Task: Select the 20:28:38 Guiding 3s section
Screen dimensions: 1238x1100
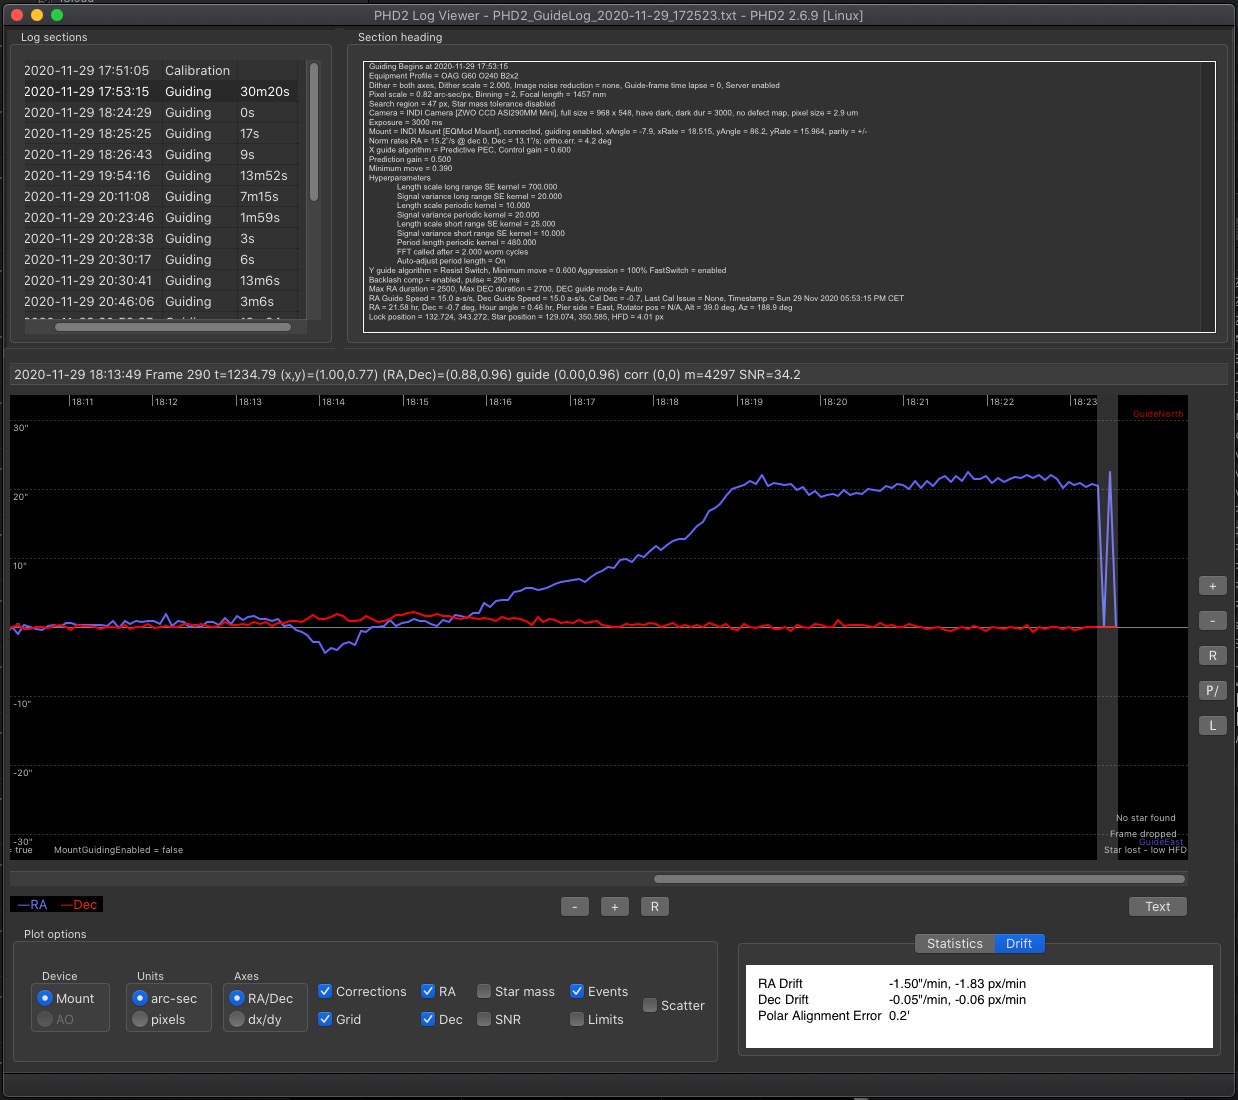Action: [160, 238]
